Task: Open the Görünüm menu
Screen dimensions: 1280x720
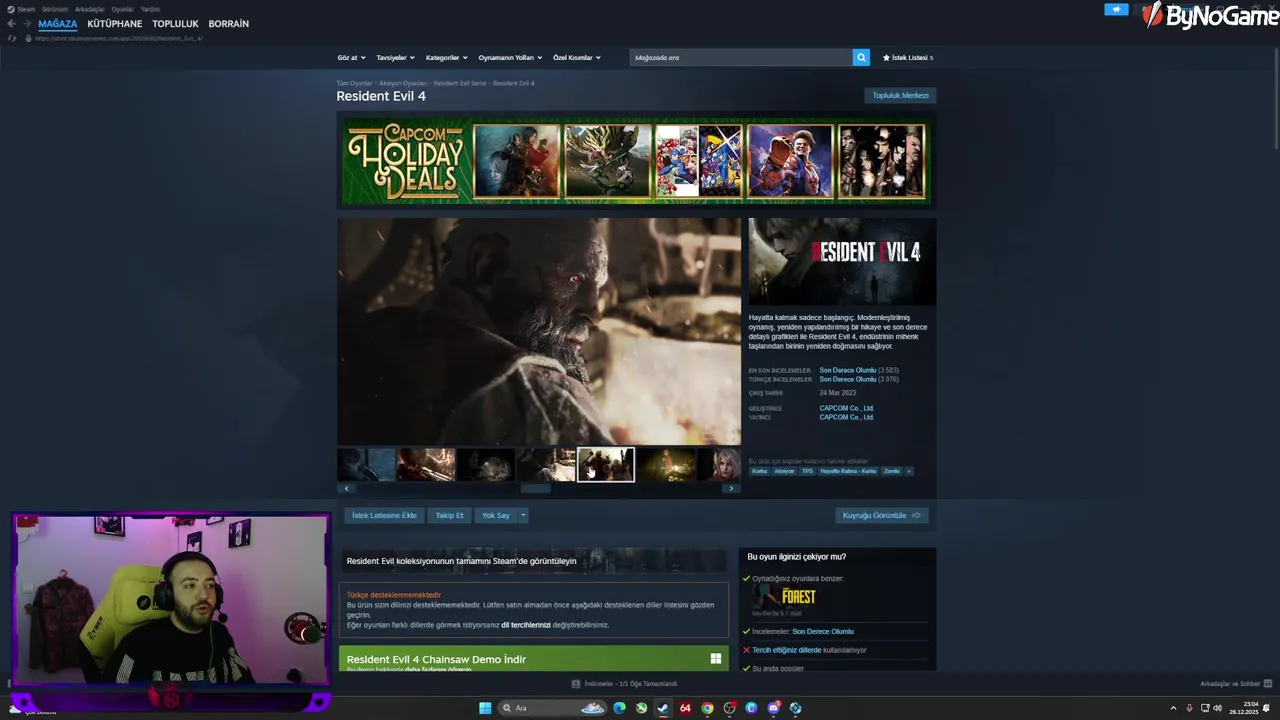Action: [55, 9]
